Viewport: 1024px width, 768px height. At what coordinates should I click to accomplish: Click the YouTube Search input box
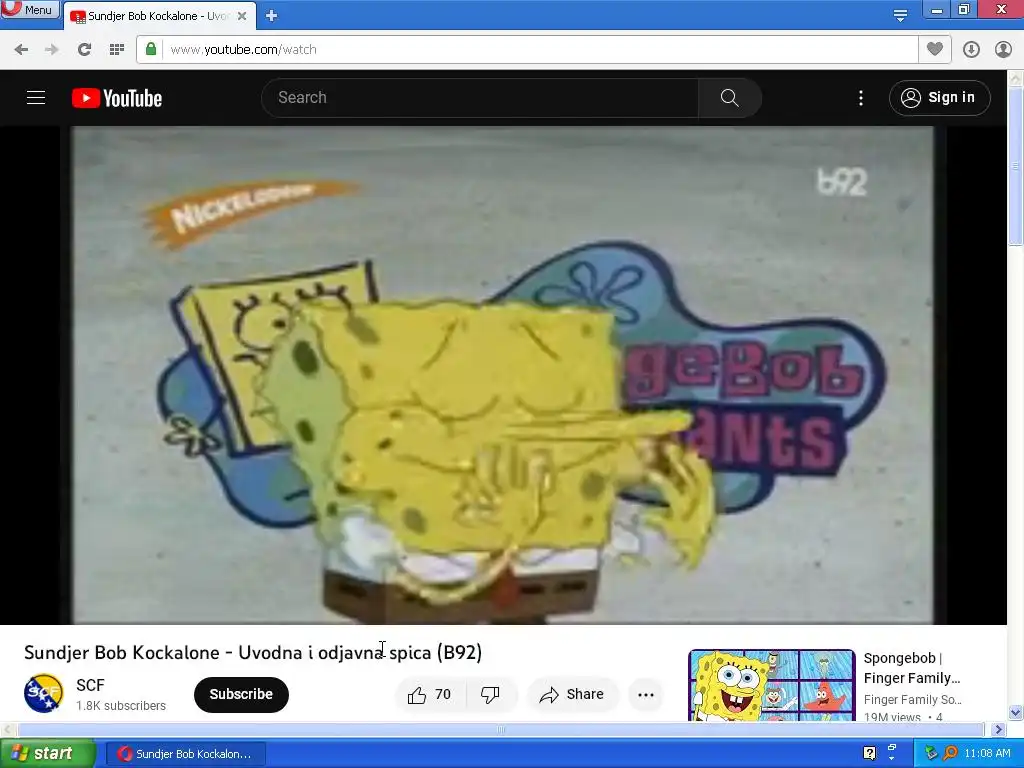480,98
